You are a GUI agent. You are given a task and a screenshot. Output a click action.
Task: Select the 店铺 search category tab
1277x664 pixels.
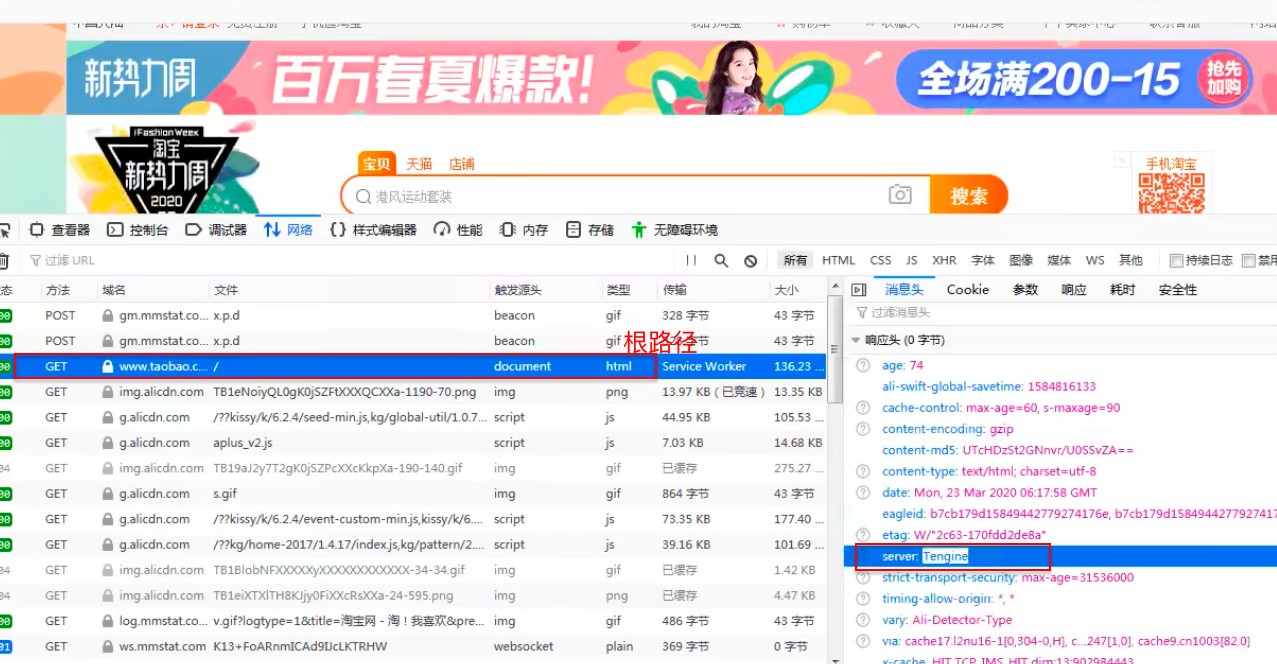pyautogui.click(x=462, y=164)
